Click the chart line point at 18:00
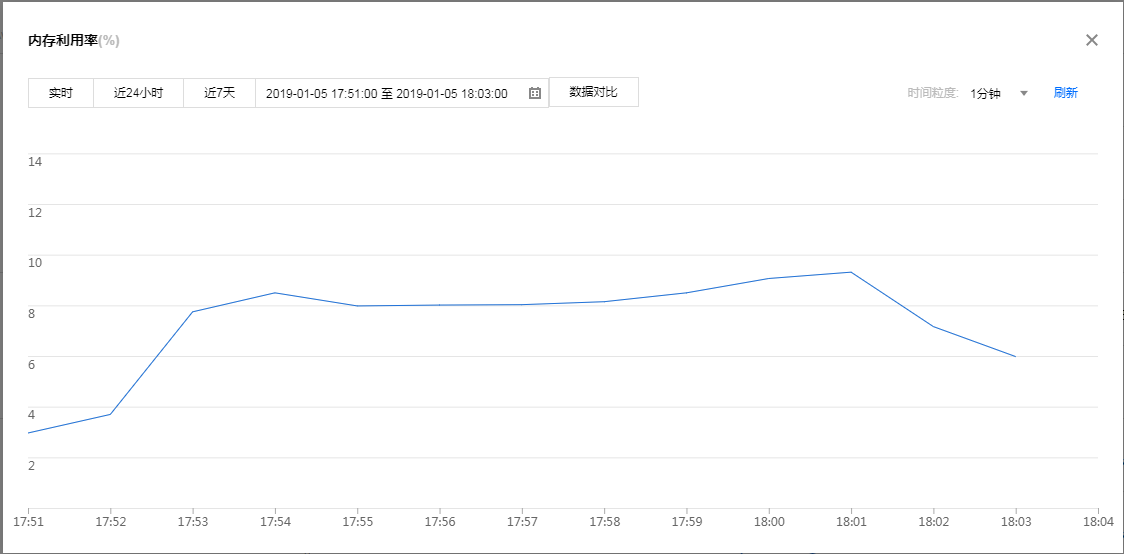 point(768,278)
